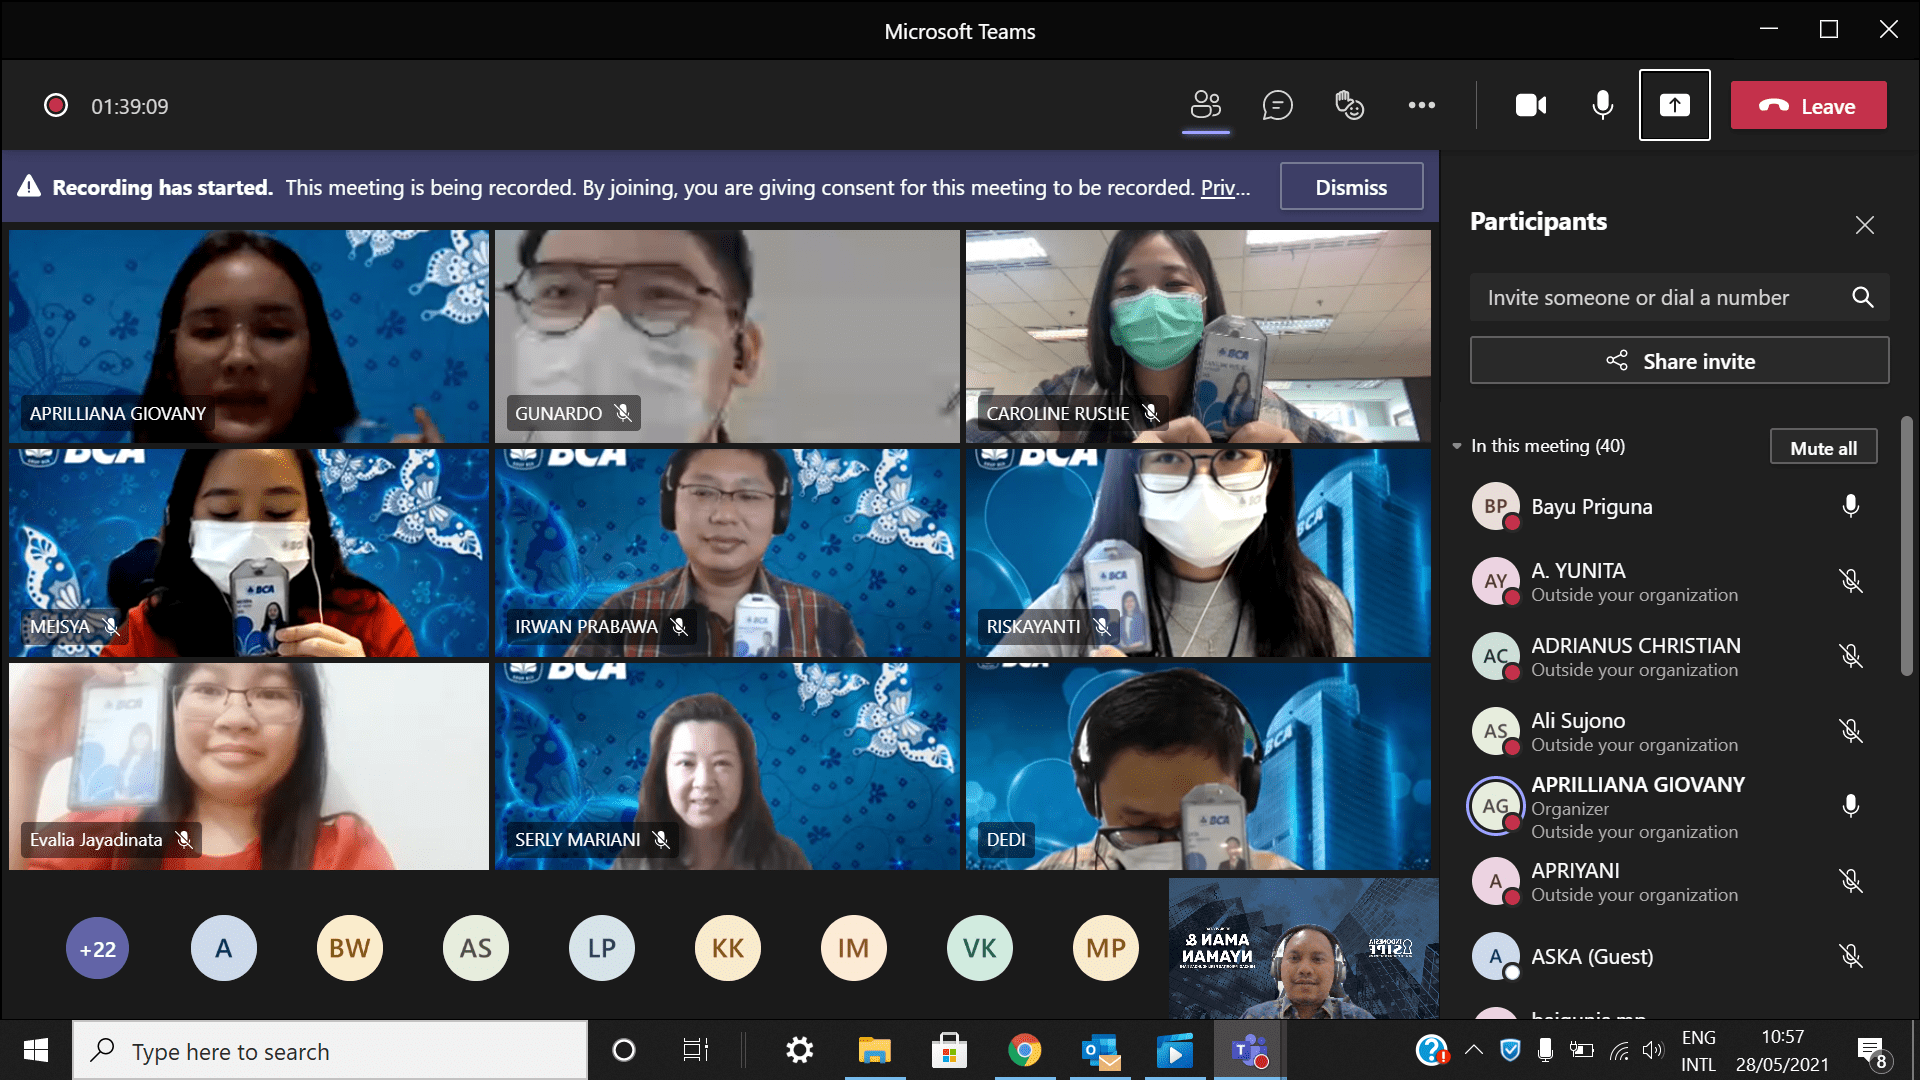
Task: Open the Show participants icon
Action: 1206,105
